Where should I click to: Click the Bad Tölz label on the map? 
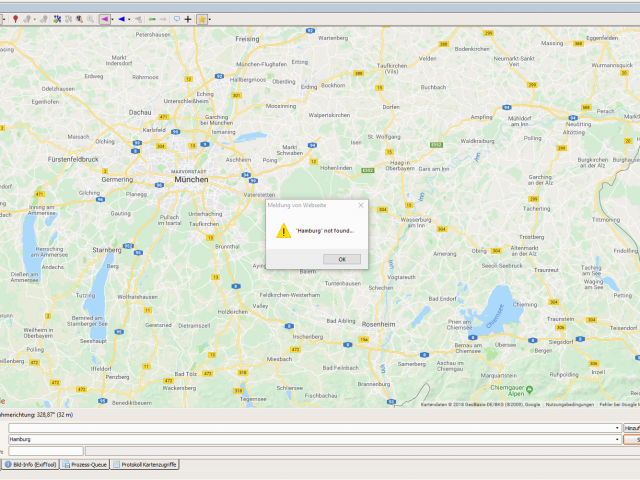(x=186, y=374)
